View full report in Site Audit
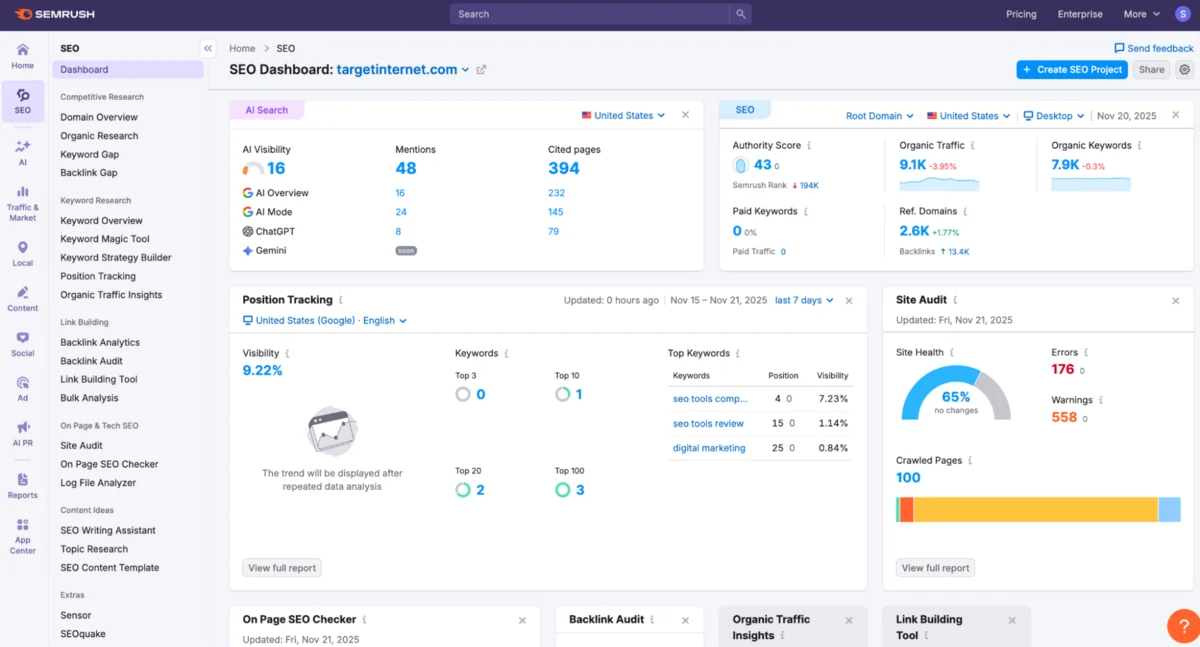Viewport: 1200px width, 647px height. (935, 568)
